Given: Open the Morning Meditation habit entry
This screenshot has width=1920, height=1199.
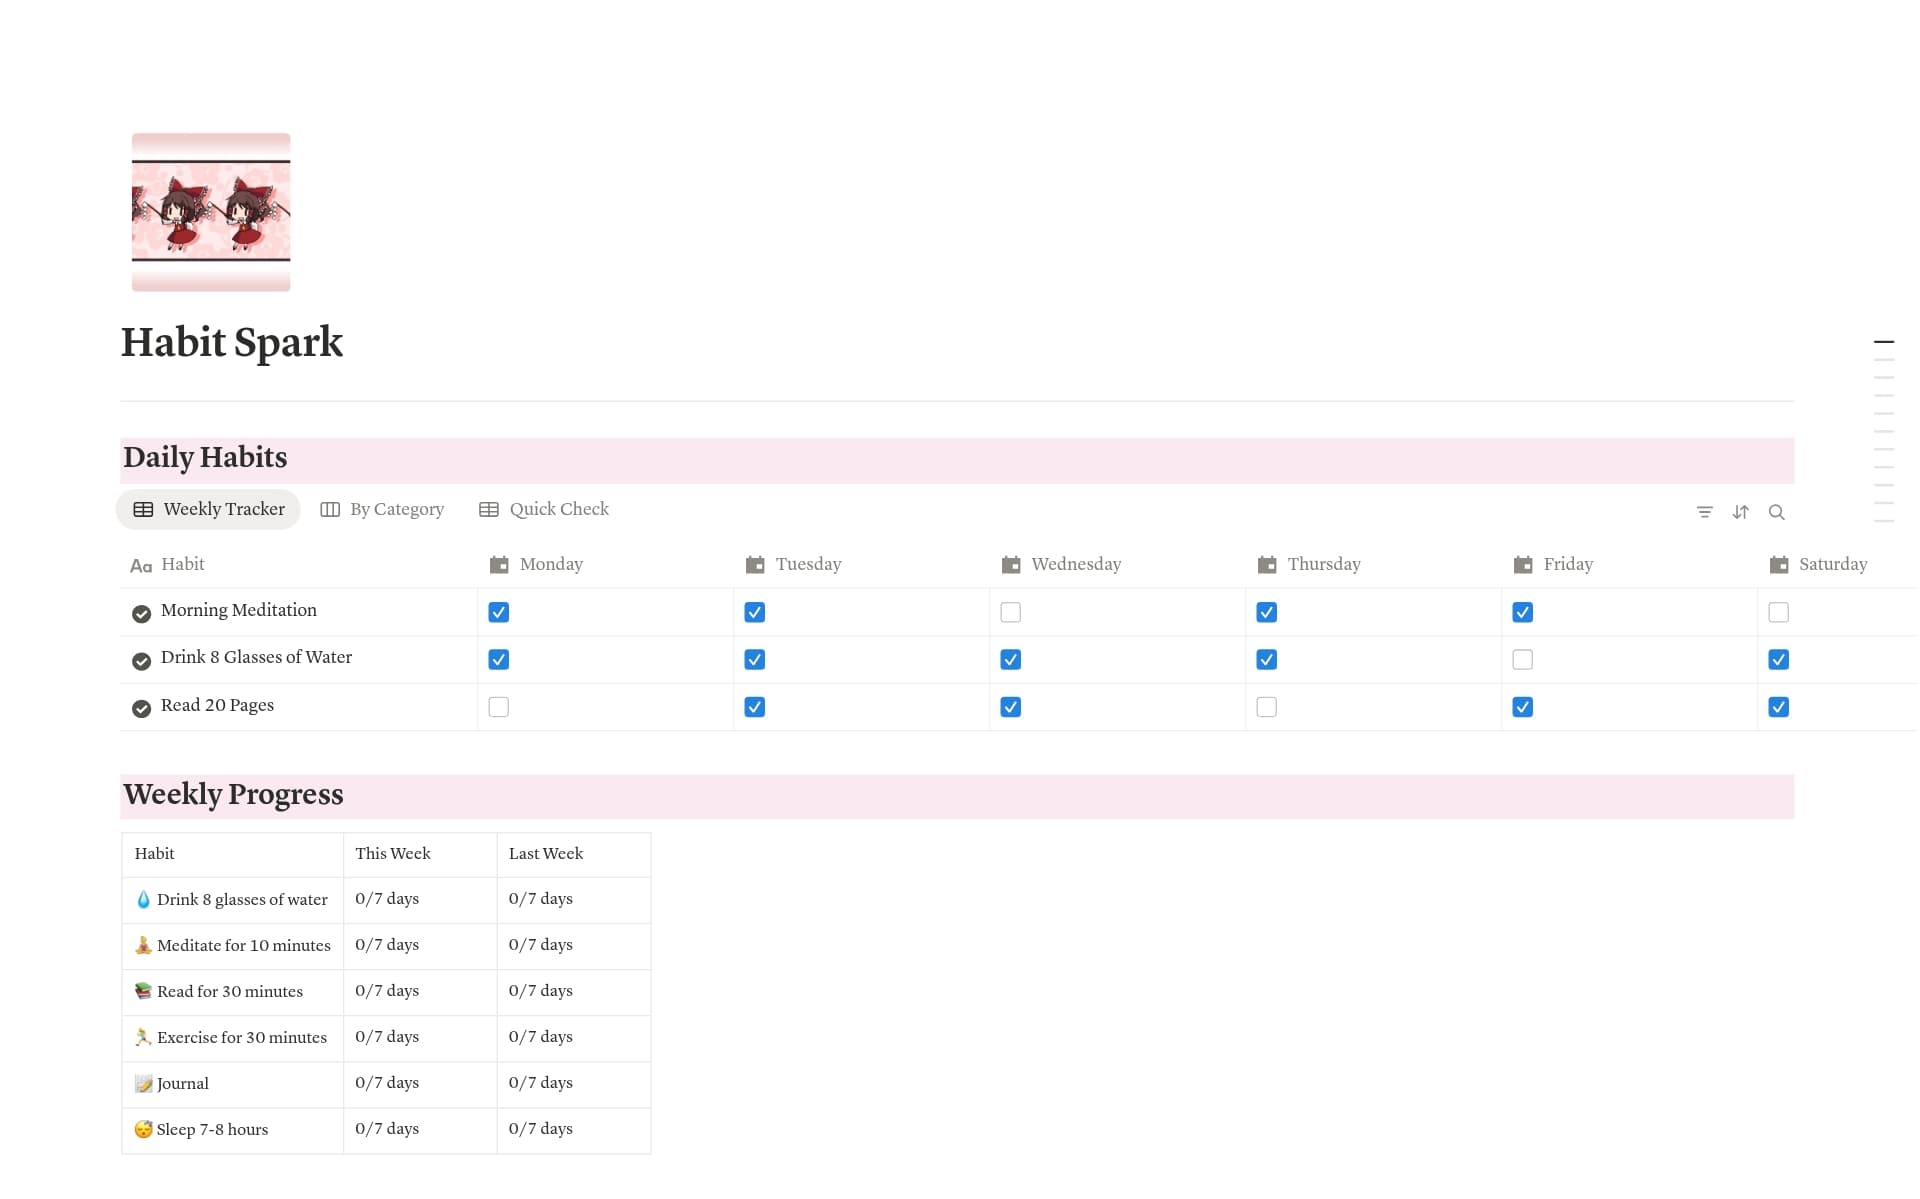Looking at the screenshot, I should point(238,609).
